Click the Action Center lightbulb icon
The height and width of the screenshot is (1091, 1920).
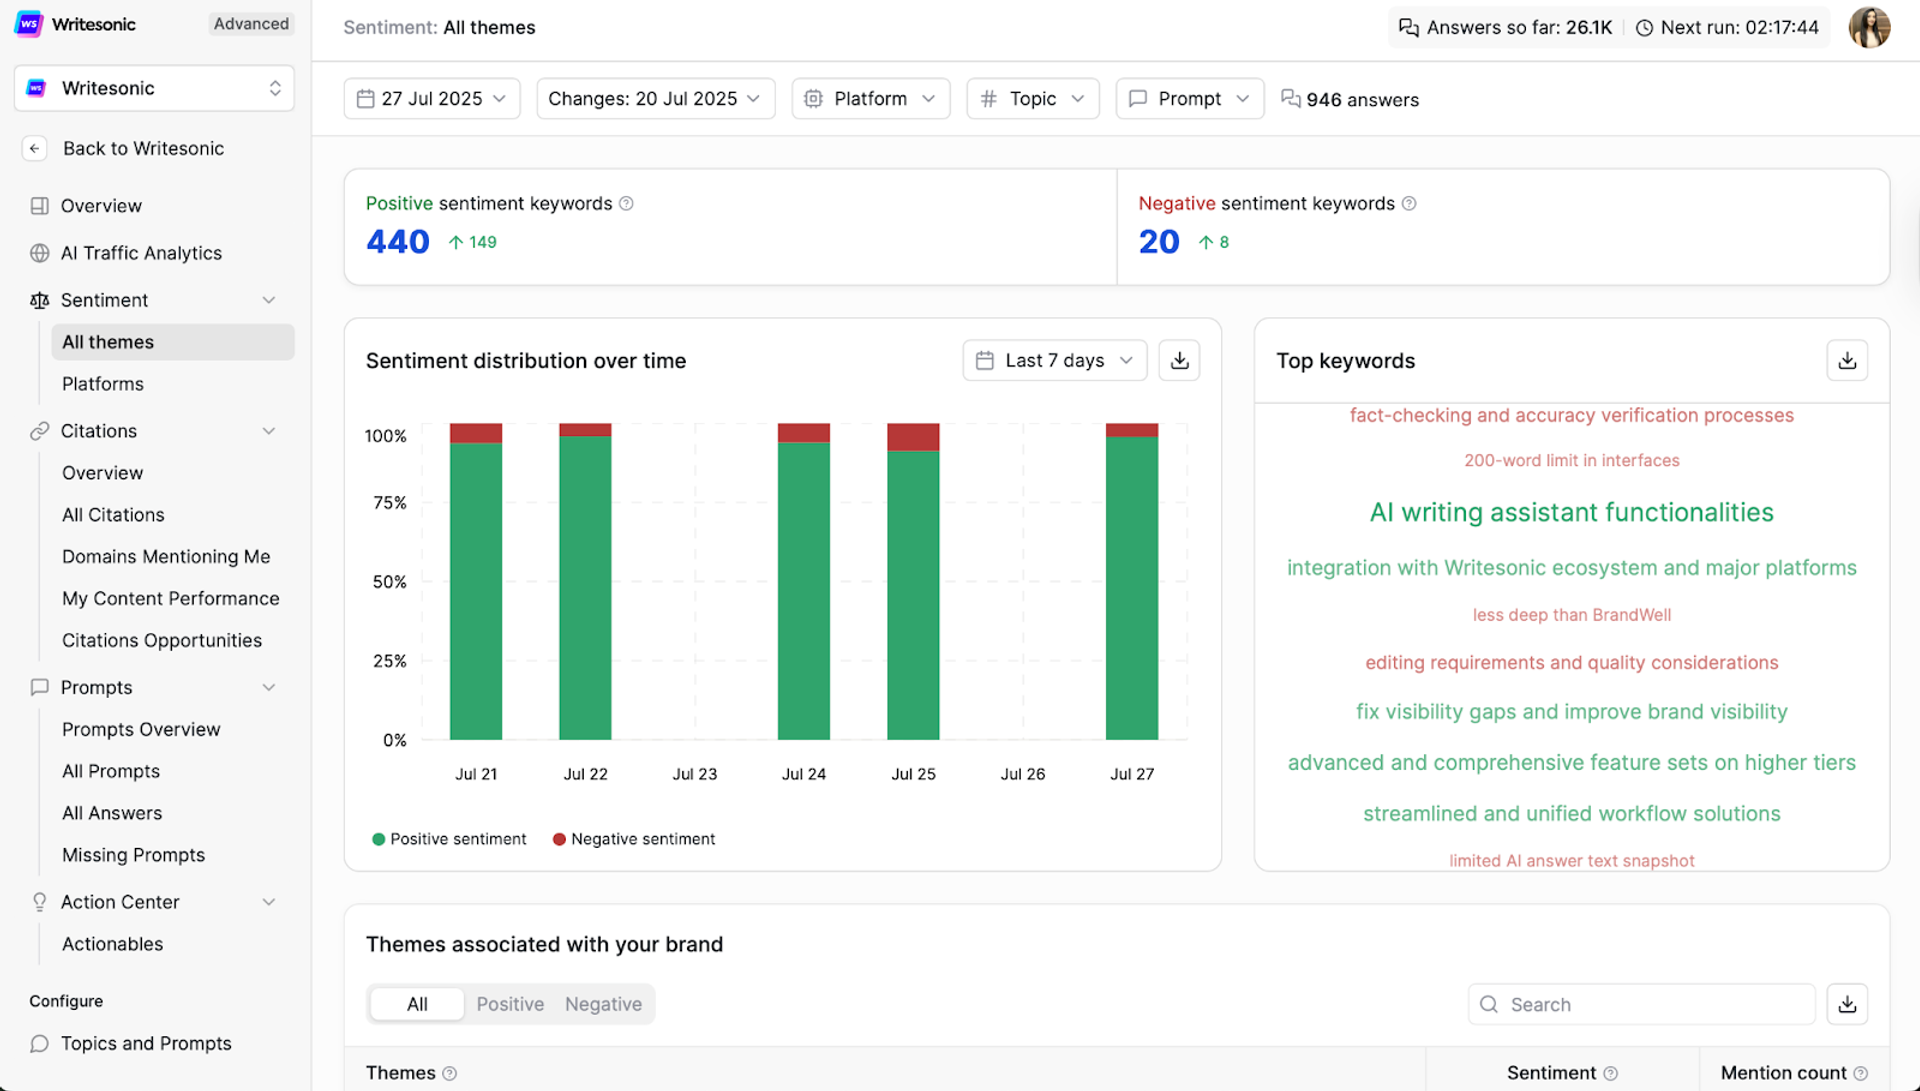(x=39, y=902)
